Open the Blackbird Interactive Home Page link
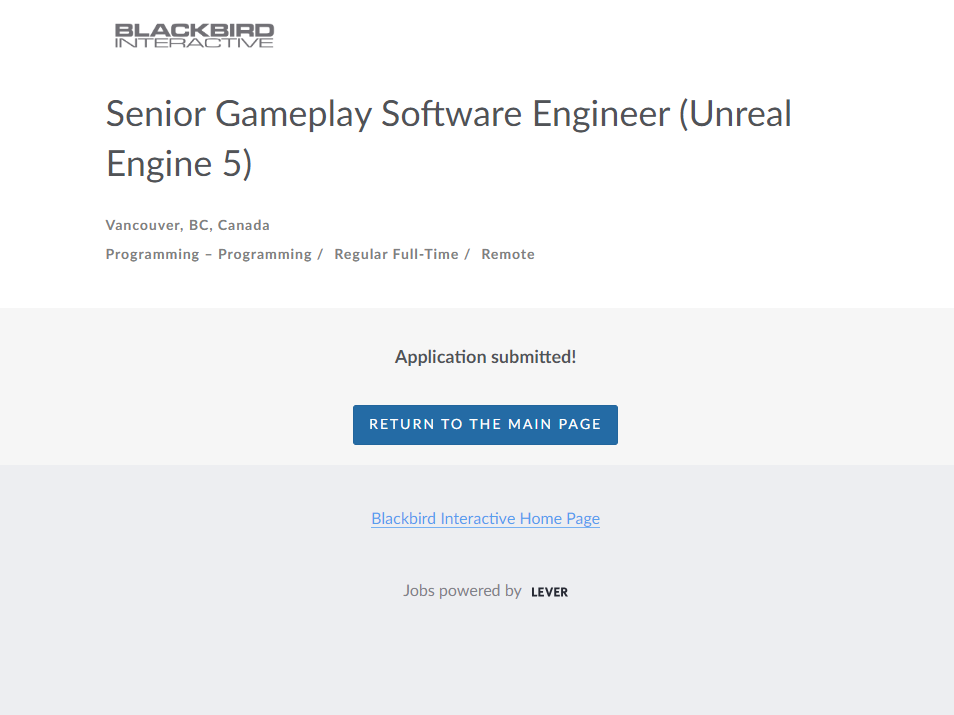Viewport: 954px width, 715px height. [485, 518]
